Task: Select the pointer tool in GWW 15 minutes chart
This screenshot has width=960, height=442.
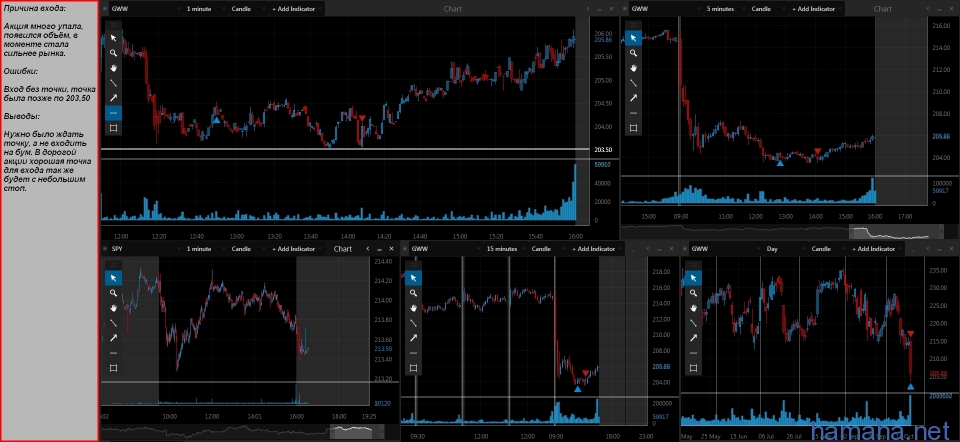Action: pyautogui.click(x=413, y=278)
